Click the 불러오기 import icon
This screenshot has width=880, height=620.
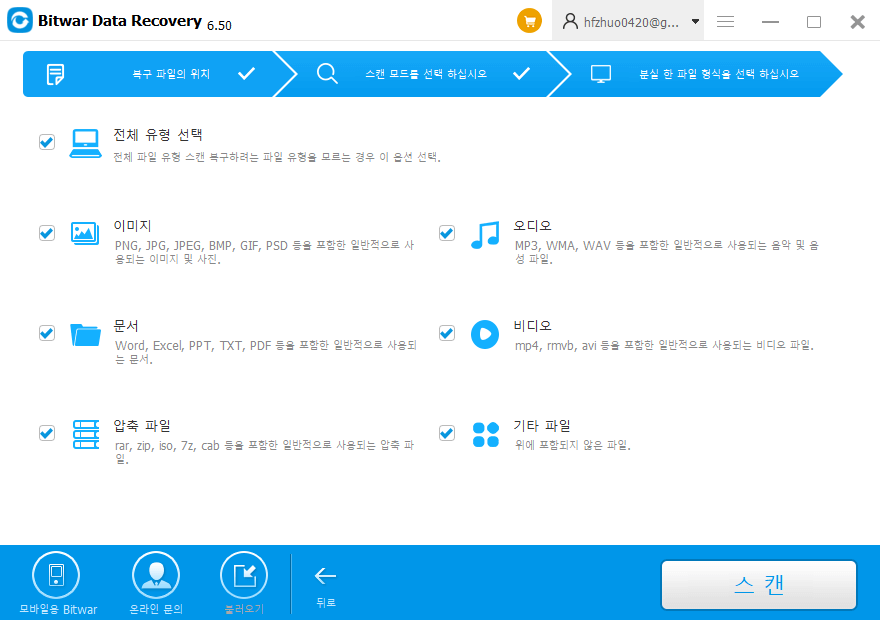click(244, 575)
